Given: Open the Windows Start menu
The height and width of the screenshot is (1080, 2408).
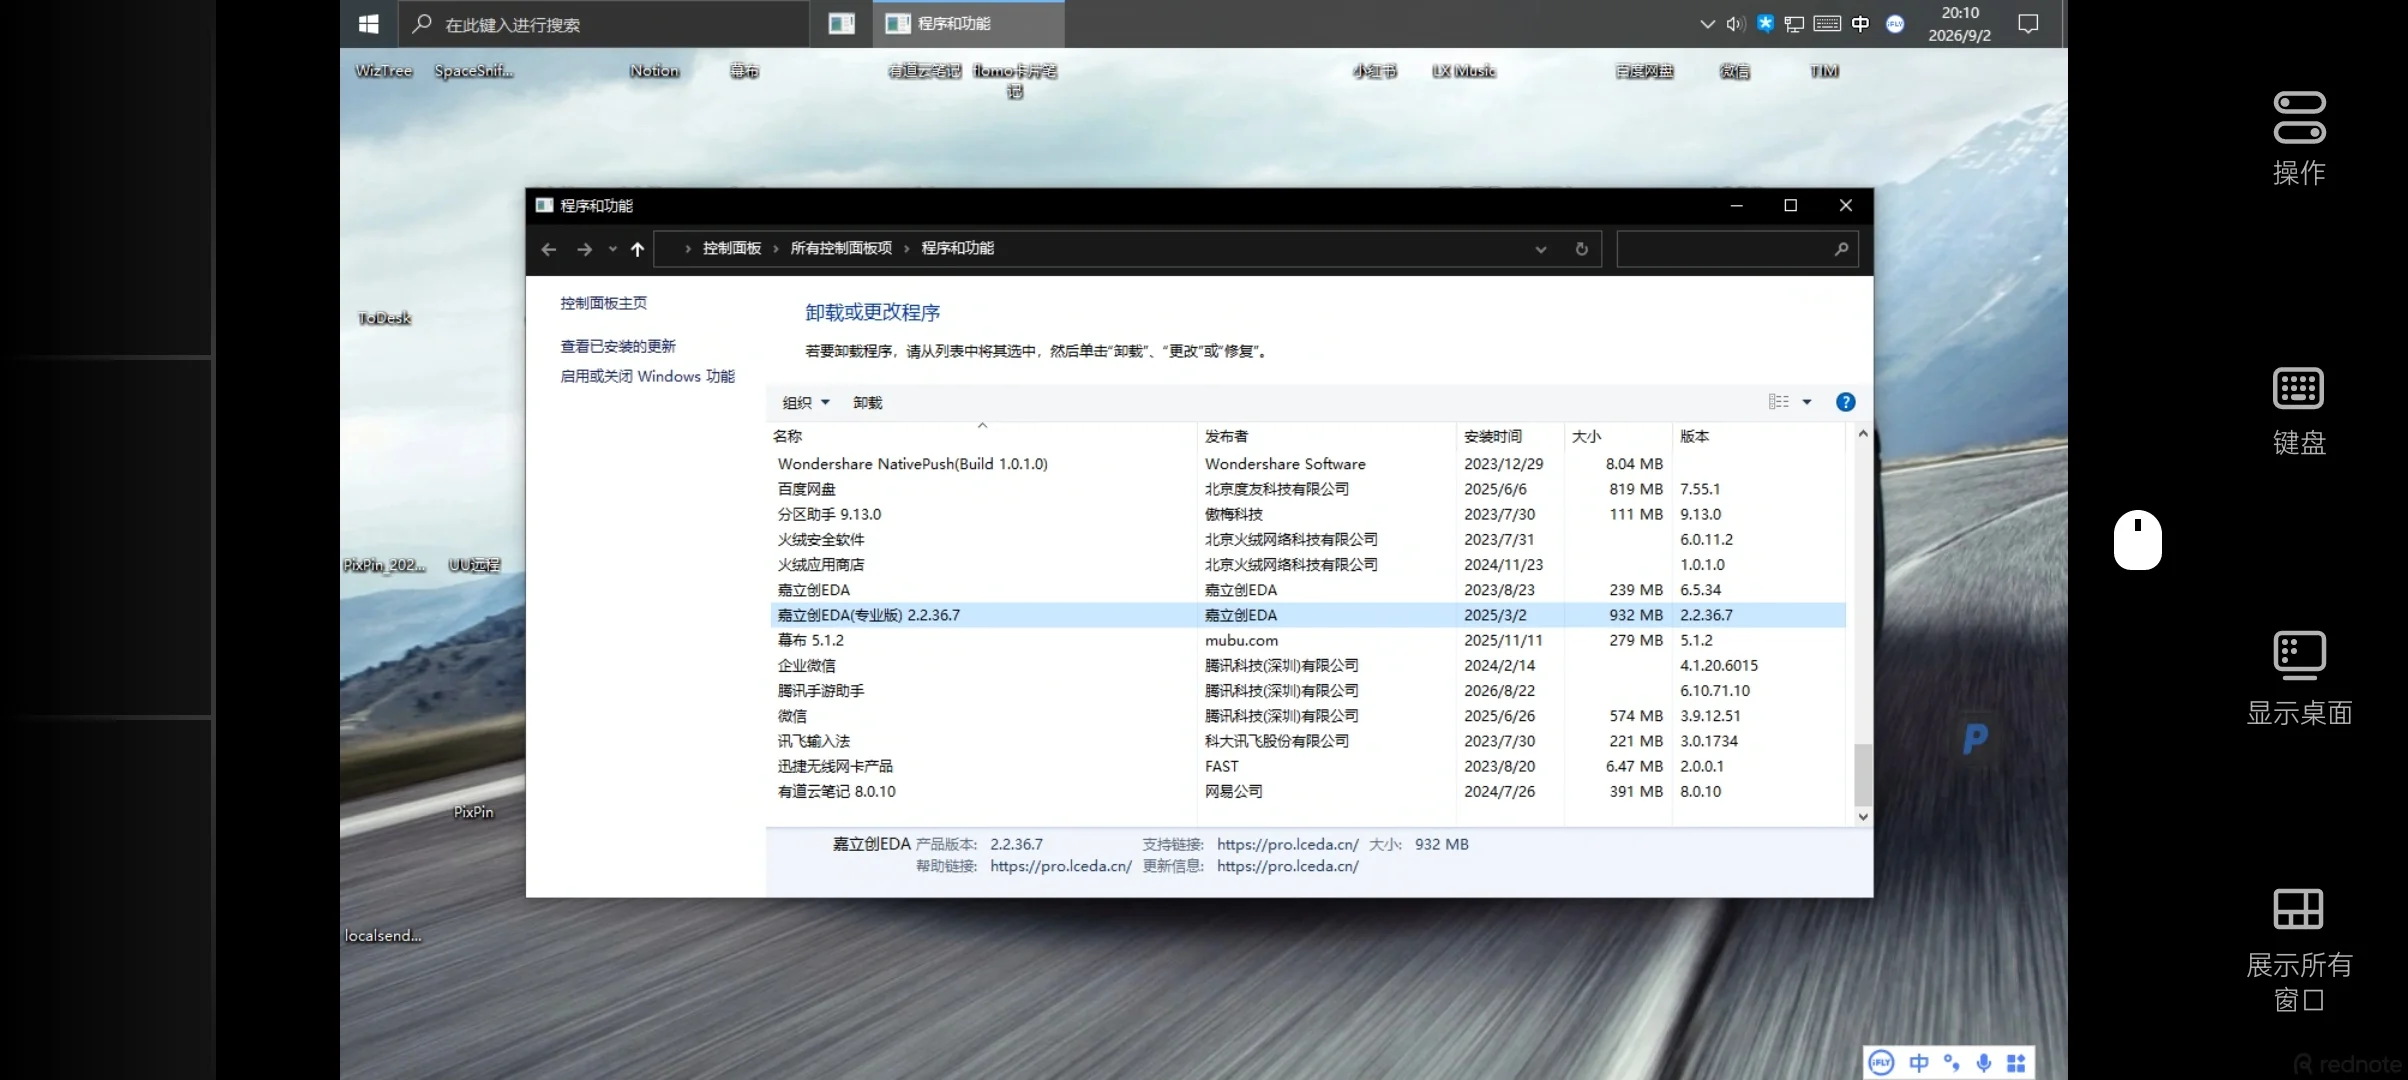Looking at the screenshot, I should (368, 24).
